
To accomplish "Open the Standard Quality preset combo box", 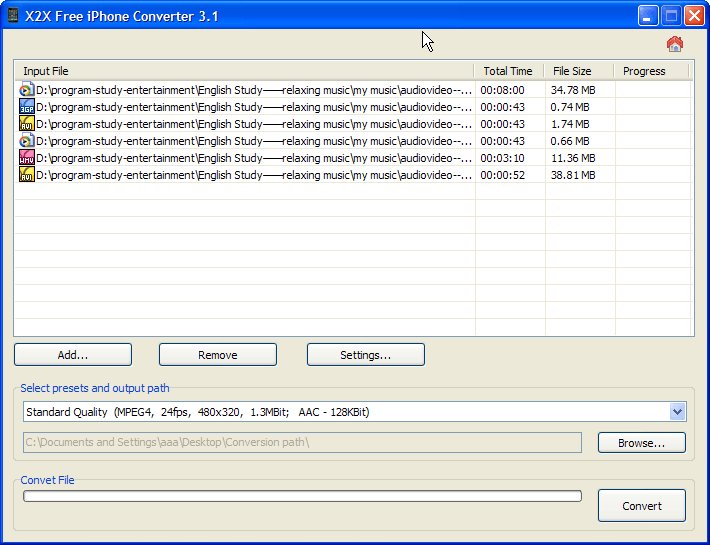I will point(355,411).
